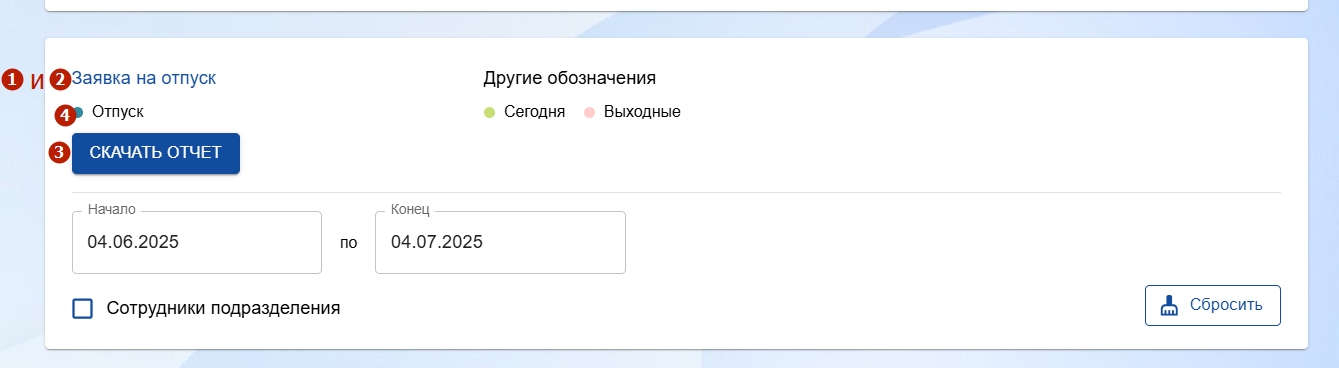Click the blue Отпуск legend dot

[79, 112]
